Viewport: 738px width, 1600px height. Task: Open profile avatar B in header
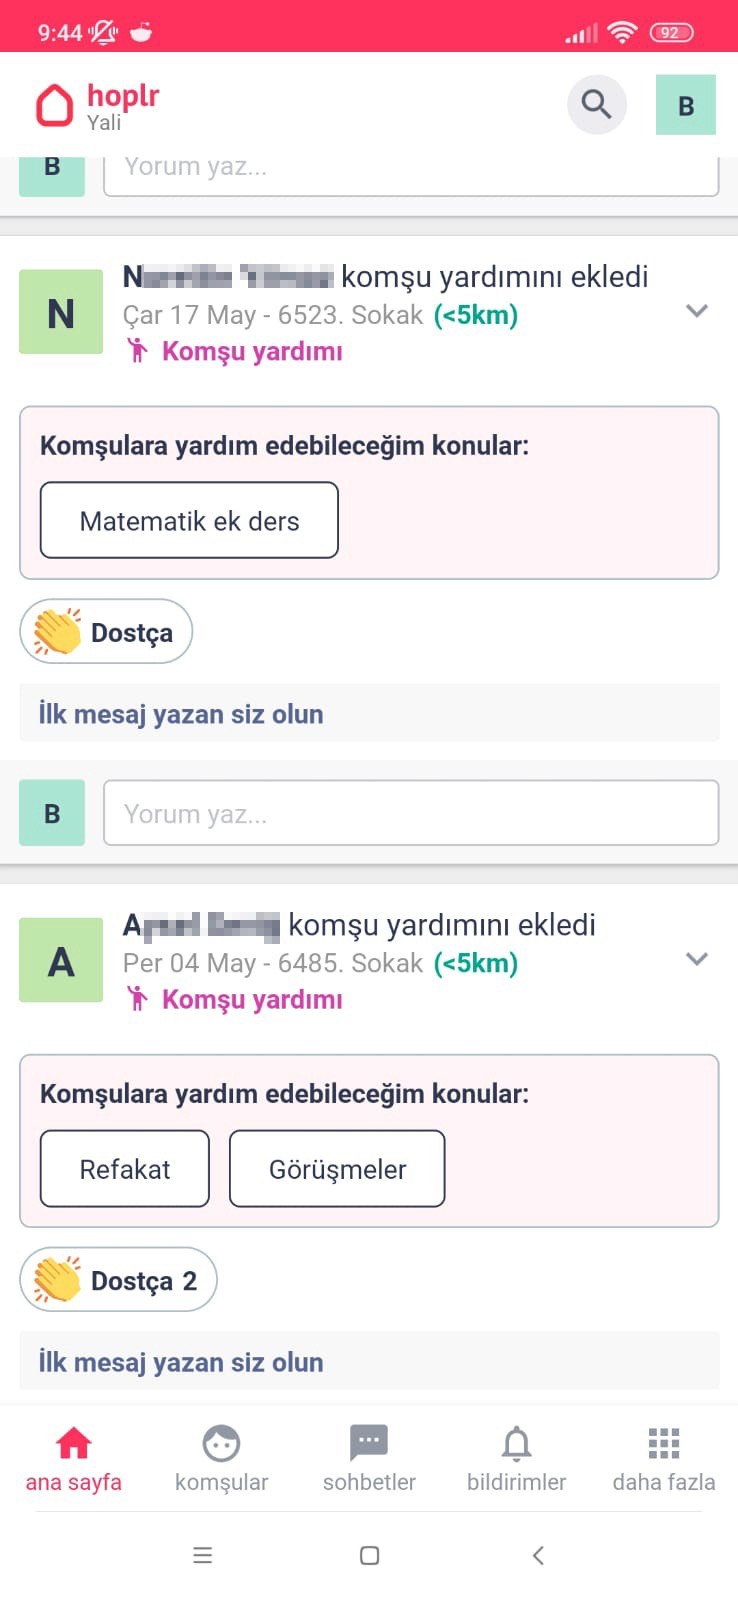click(x=685, y=105)
